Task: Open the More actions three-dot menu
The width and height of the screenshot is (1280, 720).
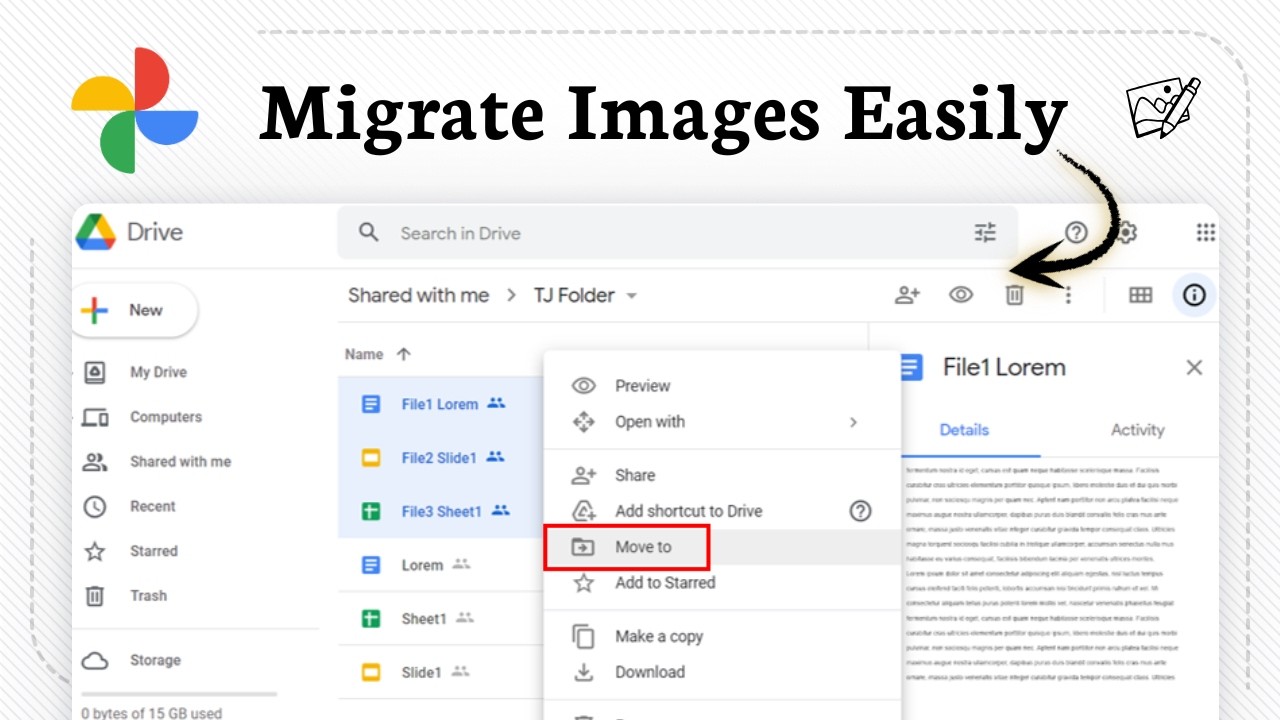Action: tap(1068, 295)
